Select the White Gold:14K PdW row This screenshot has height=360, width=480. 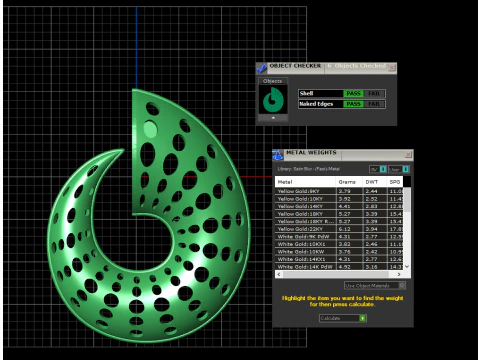340,267
